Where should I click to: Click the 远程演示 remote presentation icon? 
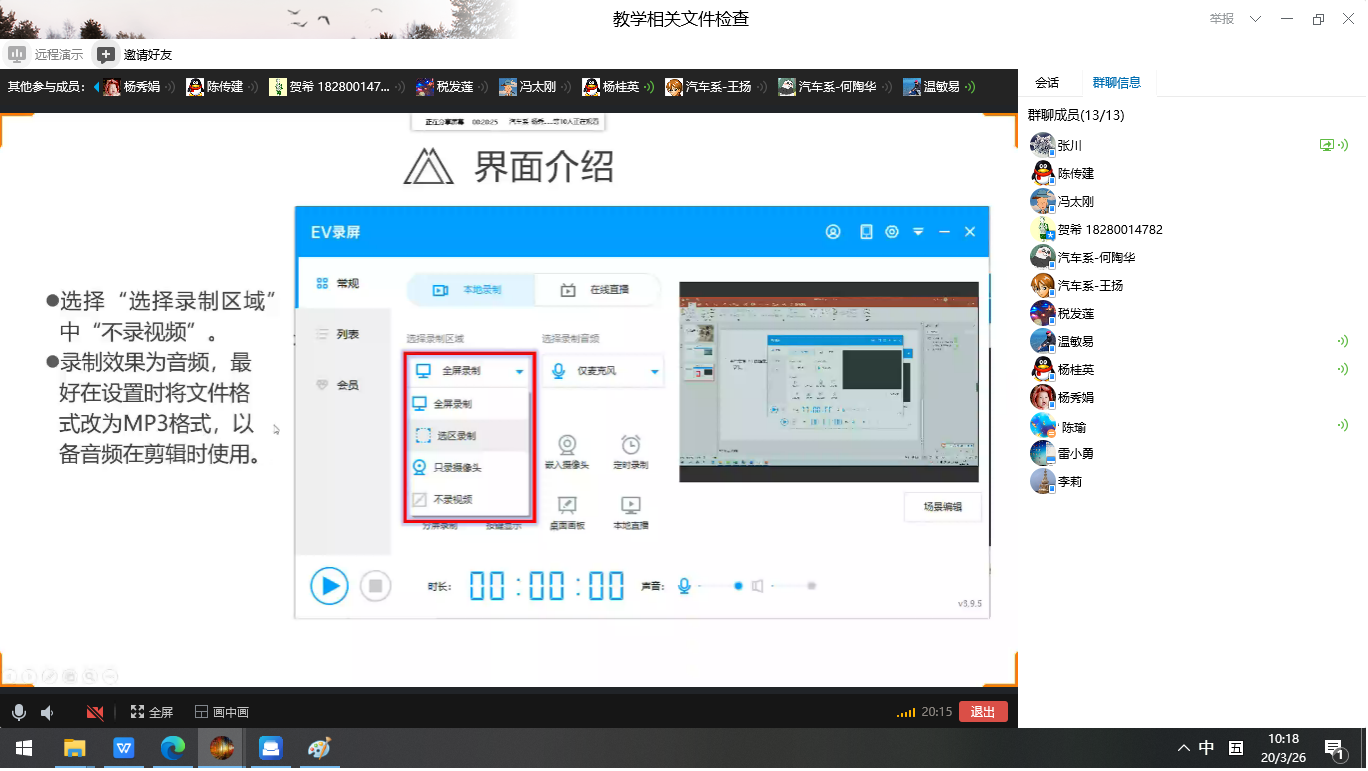coord(17,54)
